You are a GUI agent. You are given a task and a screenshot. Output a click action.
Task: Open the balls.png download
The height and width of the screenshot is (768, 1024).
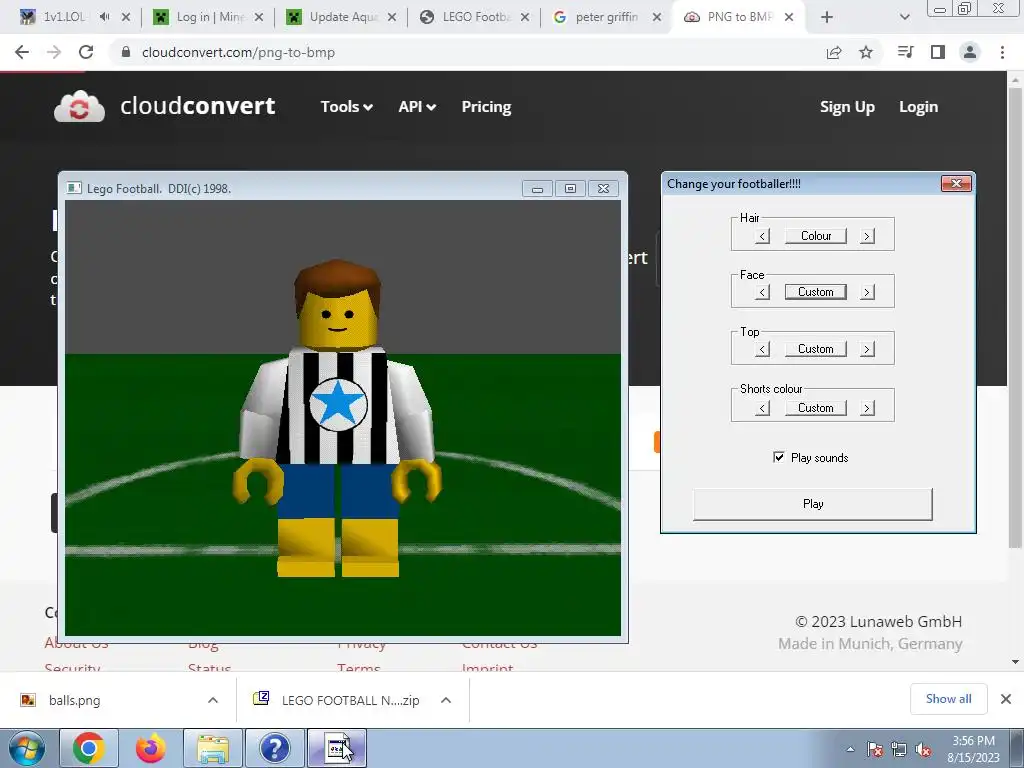75,700
